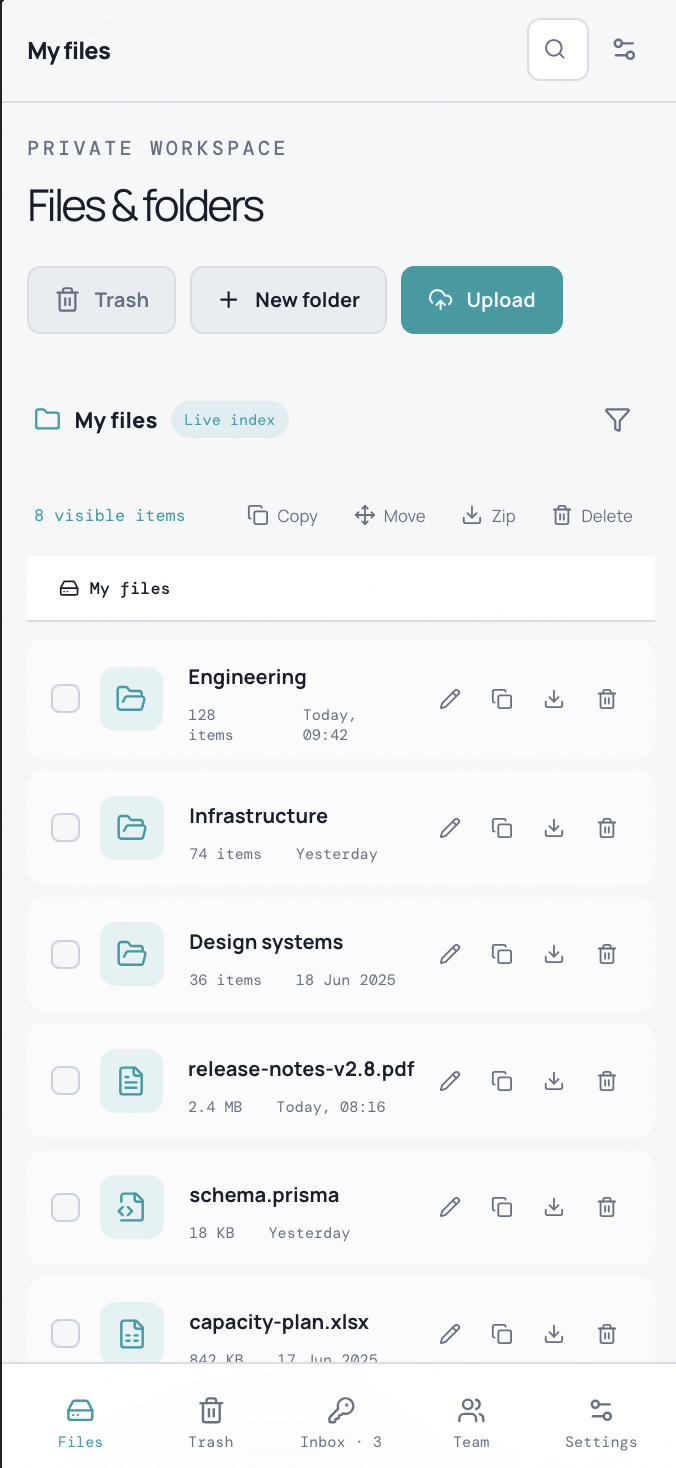Rename the Design systems folder
The image size is (676, 1468).
[451, 954]
